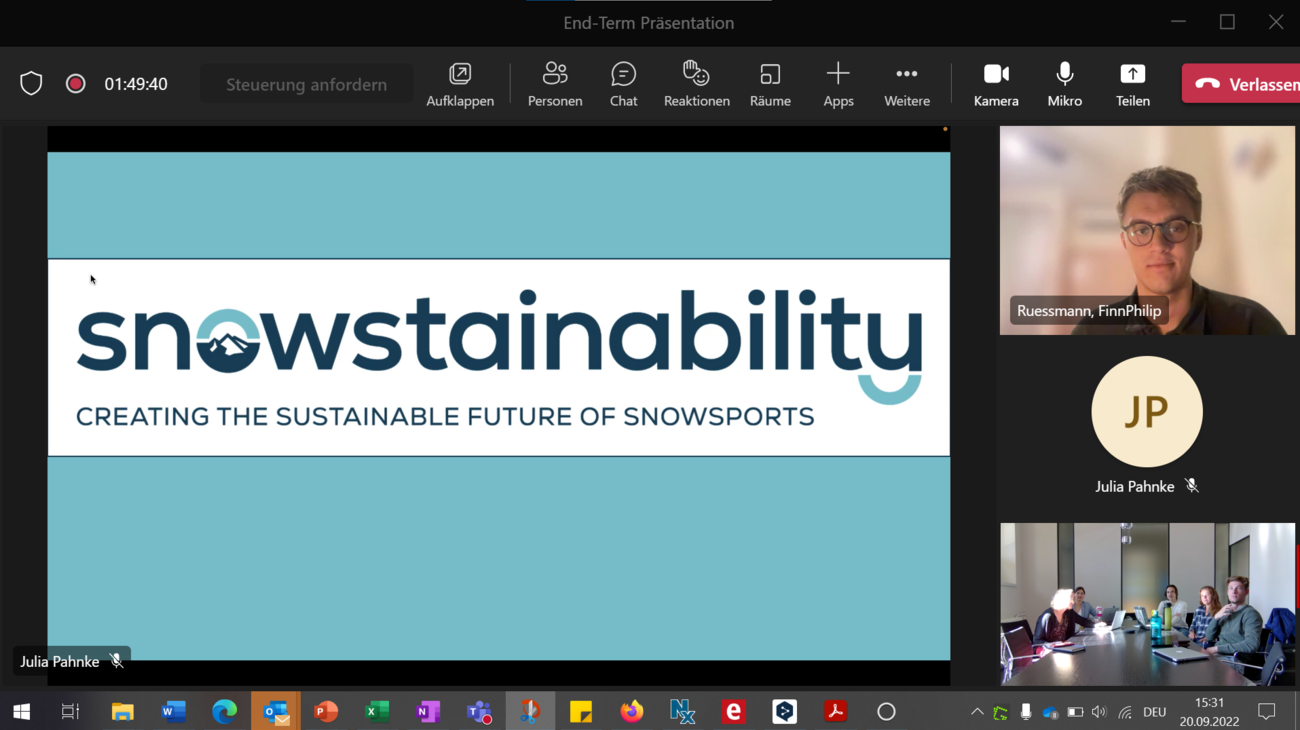The width and height of the screenshot is (1300, 730).
Task: Open the dark hexagon app taskbar icon
Action: tap(785, 712)
